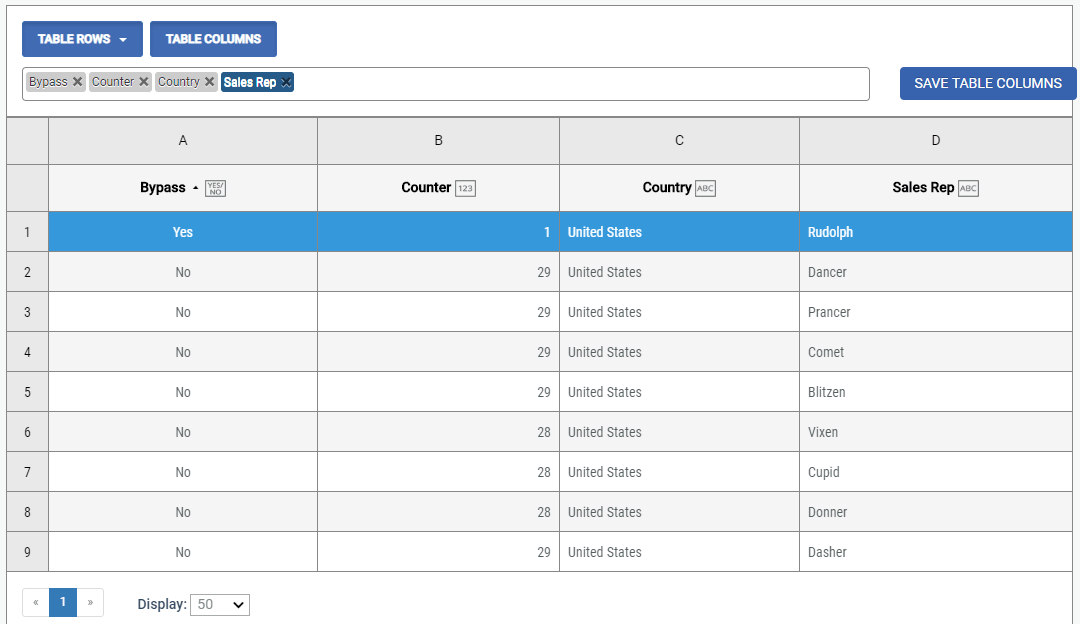Select the No value in row 2
The width and height of the screenshot is (1080, 624).
(x=182, y=271)
